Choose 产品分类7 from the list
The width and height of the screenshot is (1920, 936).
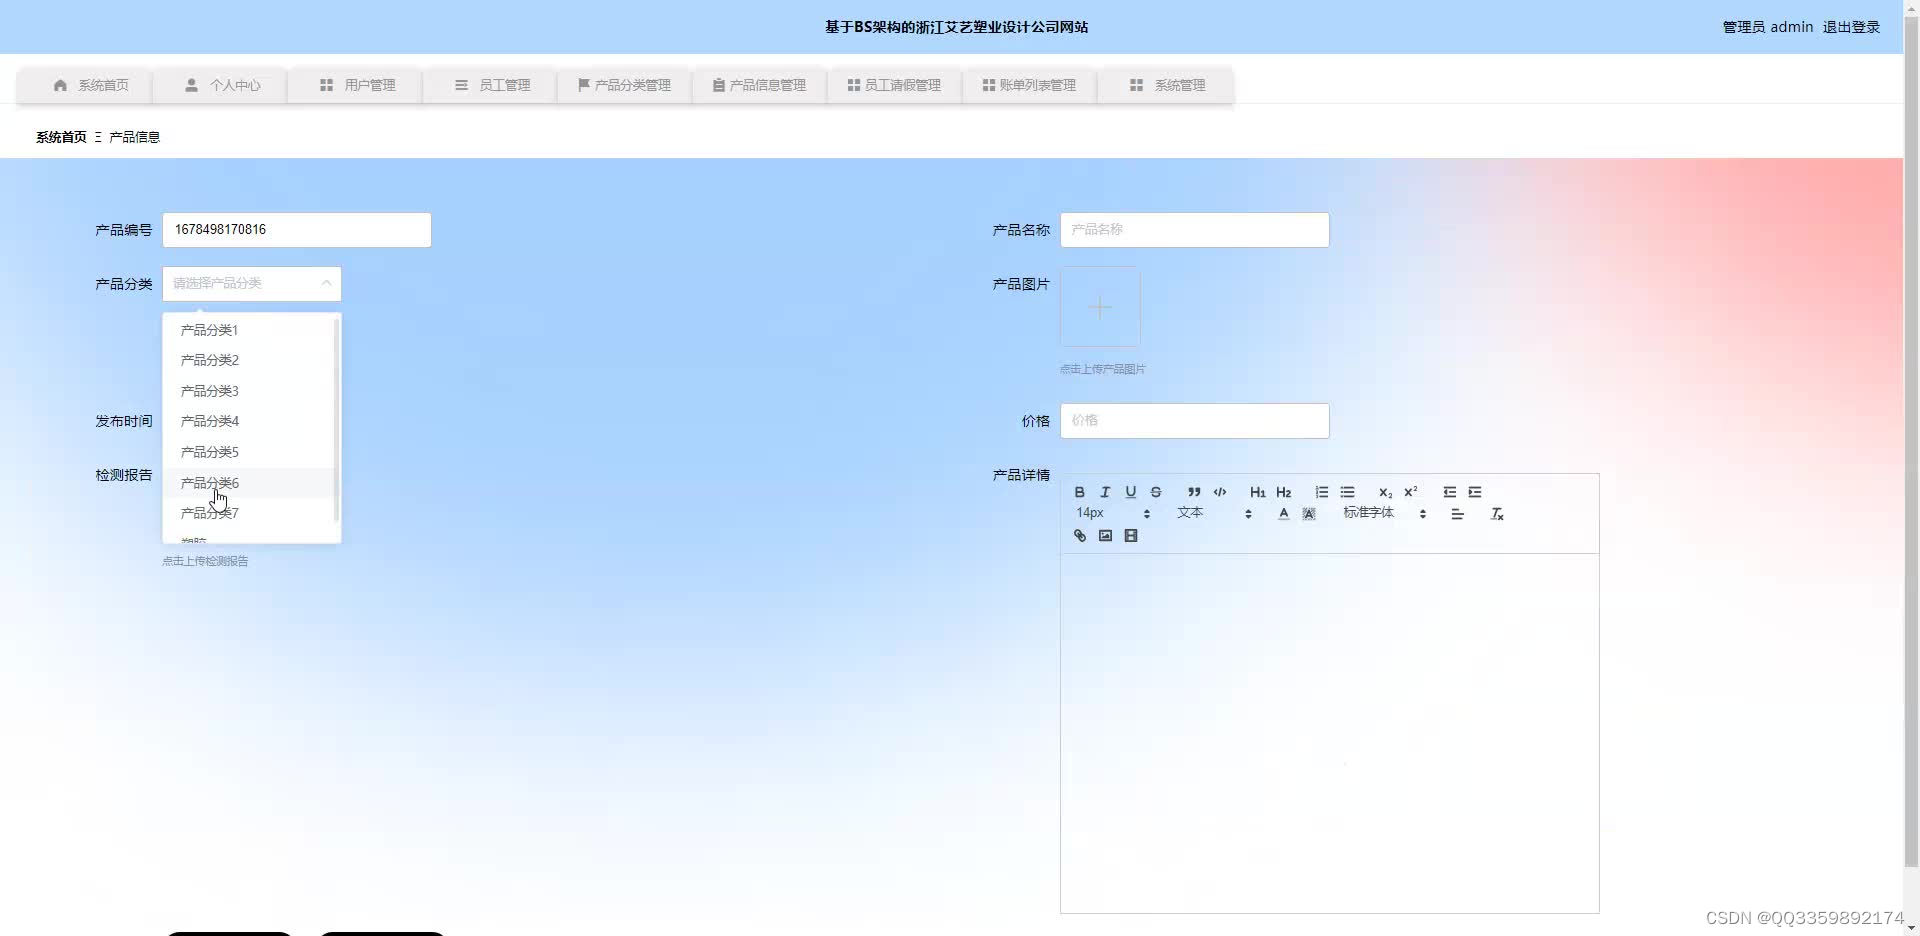tap(250, 513)
